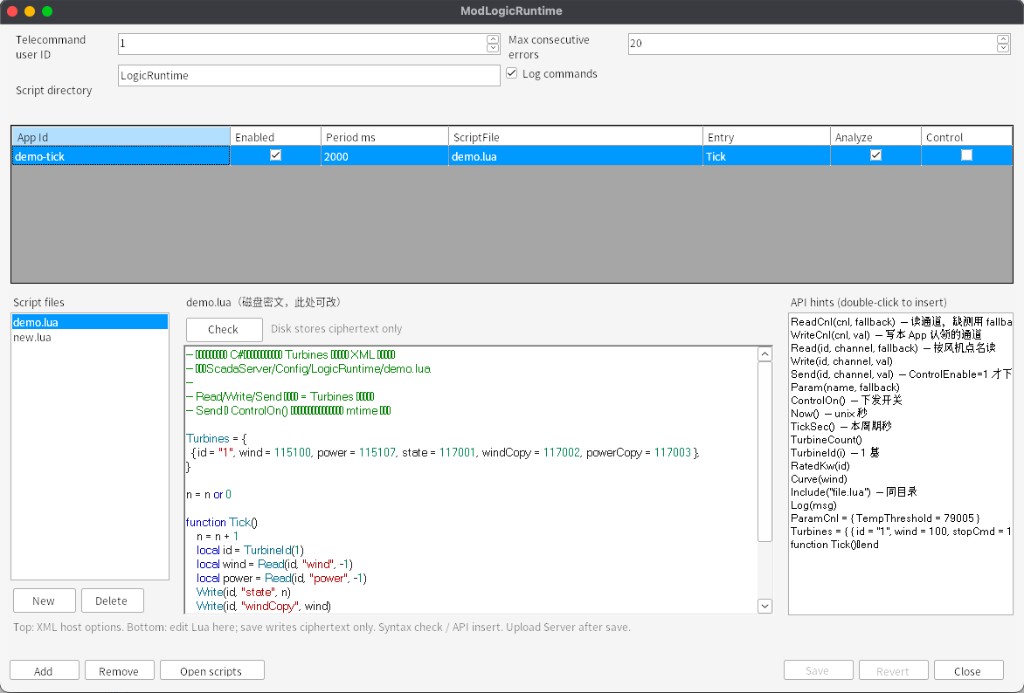Decrement Max consecutive errors value
The image size is (1024, 693).
point(1003,48)
